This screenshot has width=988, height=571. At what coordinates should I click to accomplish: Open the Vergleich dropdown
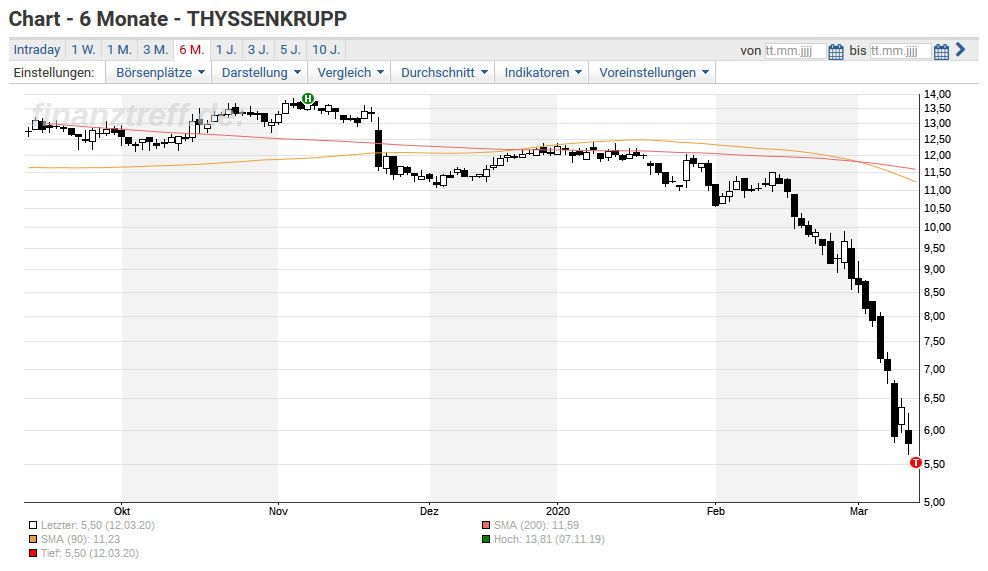click(x=350, y=72)
